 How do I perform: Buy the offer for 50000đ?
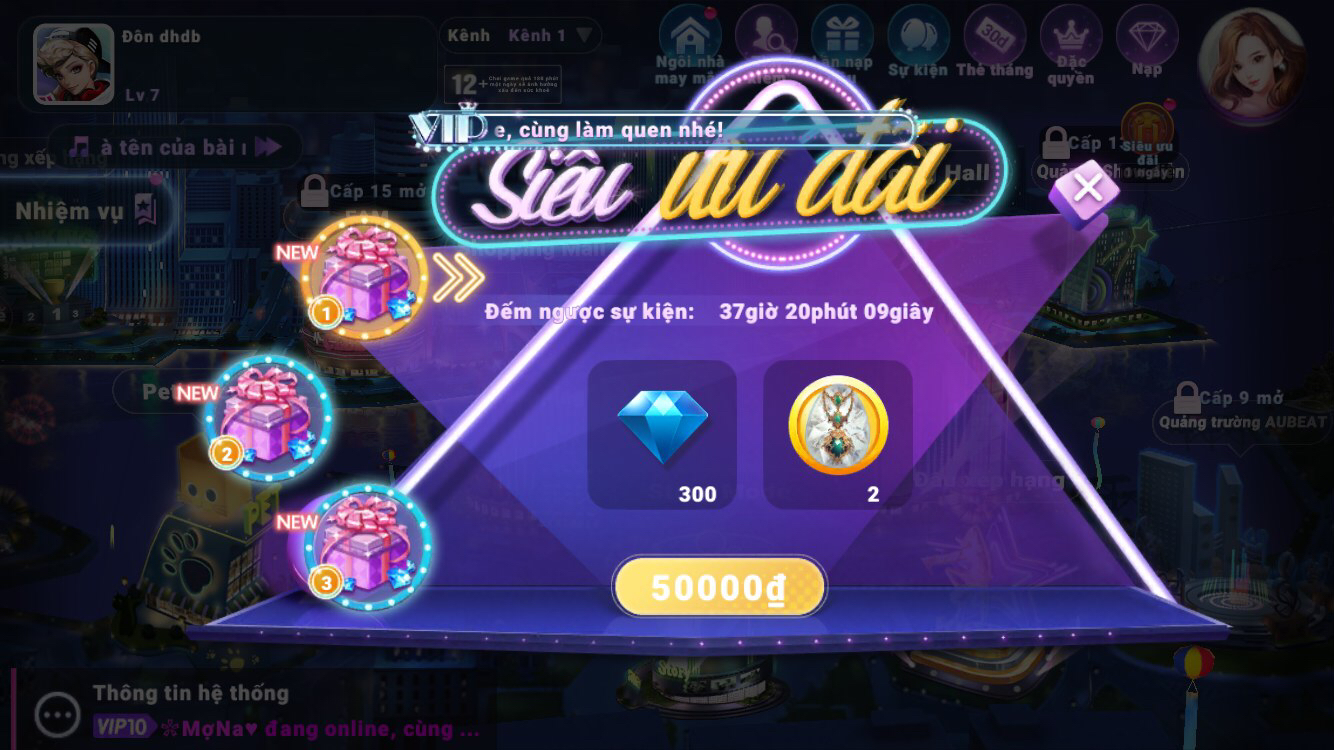click(719, 587)
